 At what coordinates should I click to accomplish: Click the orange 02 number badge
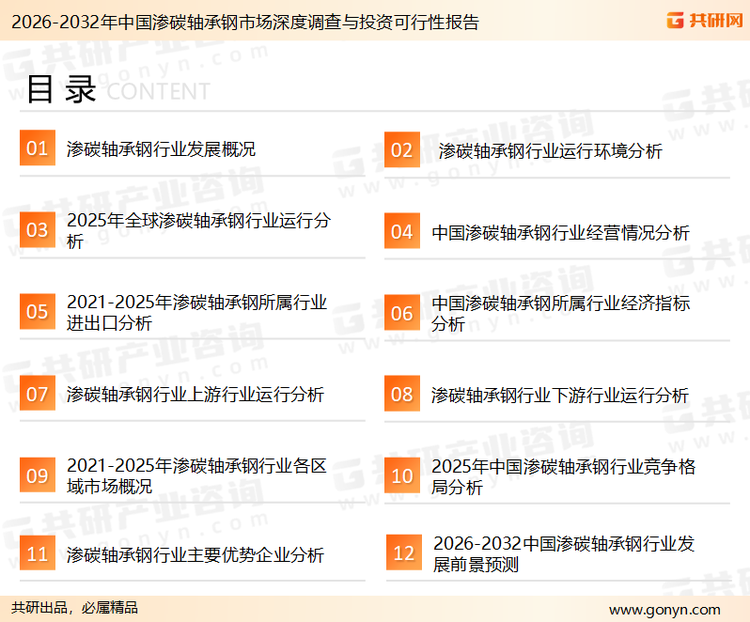click(402, 150)
